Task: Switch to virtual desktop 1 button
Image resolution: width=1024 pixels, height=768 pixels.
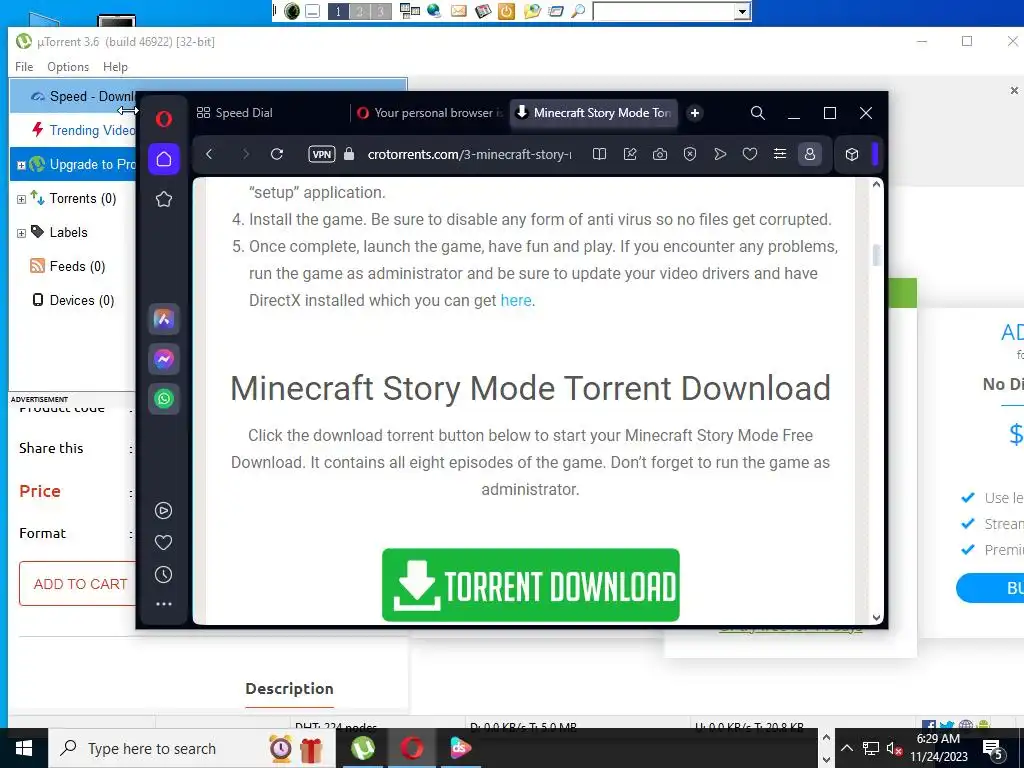Action: (338, 11)
